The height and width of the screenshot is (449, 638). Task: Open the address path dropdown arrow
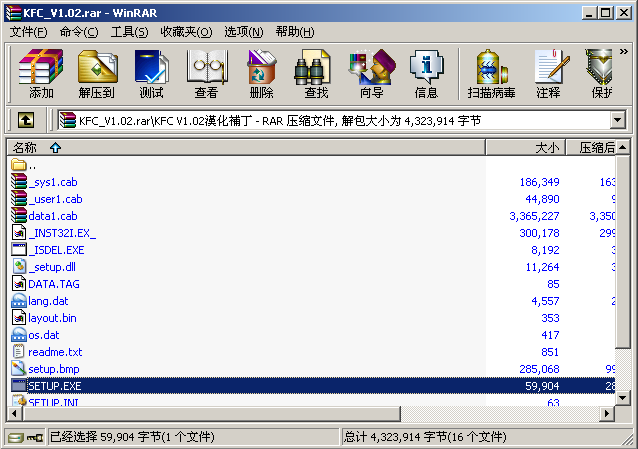coord(618,120)
